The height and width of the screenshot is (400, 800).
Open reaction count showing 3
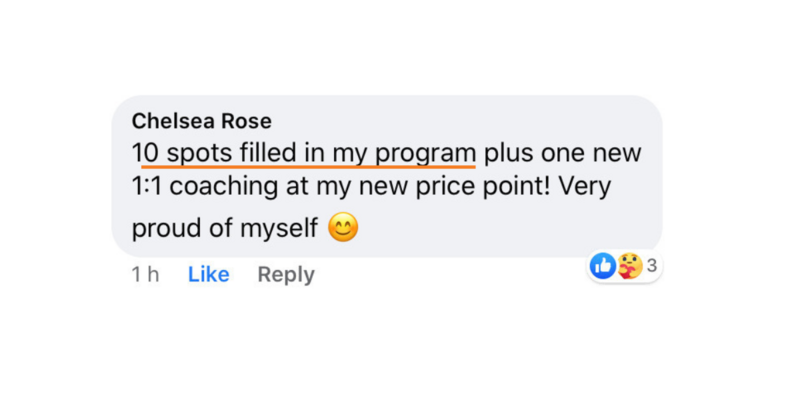(x=652, y=266)
